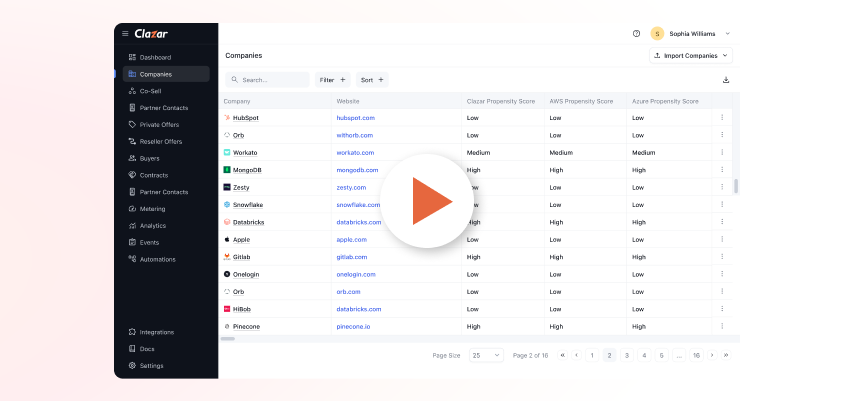Click the Website column header

click(x=348, y=101)
